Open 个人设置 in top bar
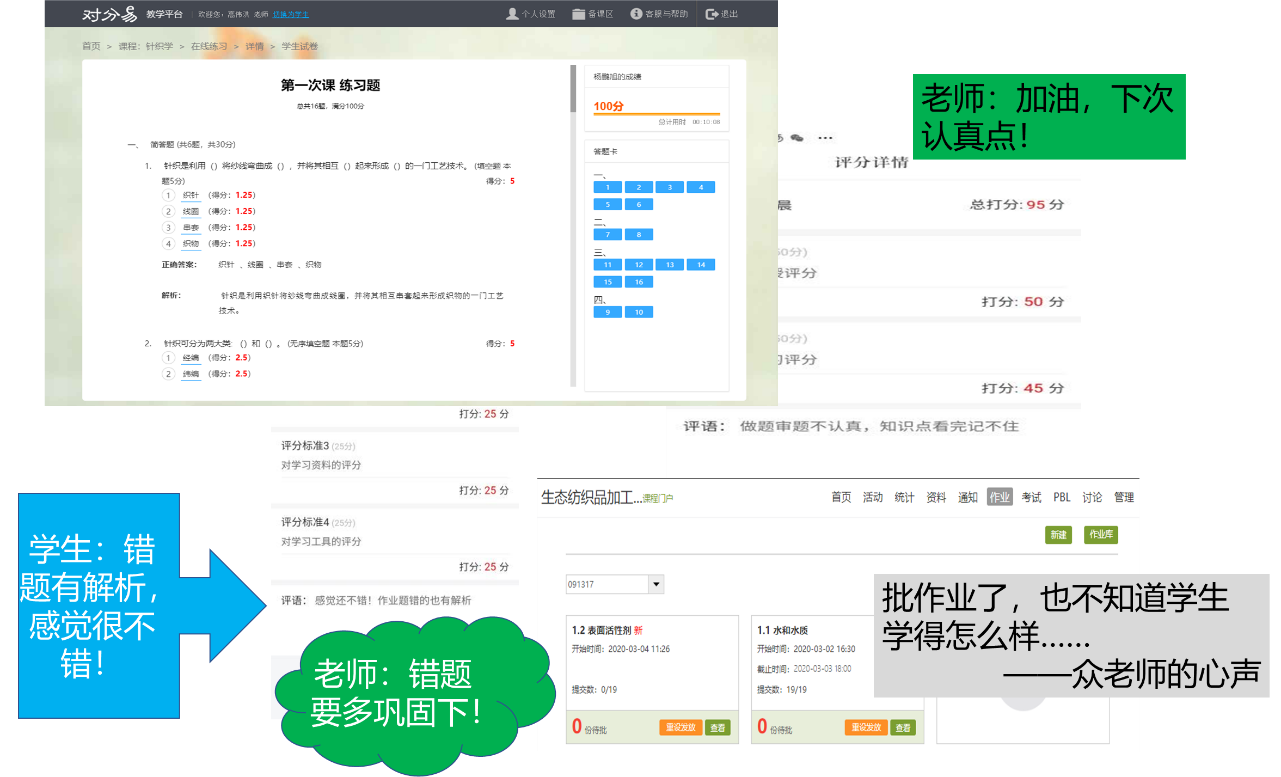Screen dimensions: 1281x777 point(512,14)
